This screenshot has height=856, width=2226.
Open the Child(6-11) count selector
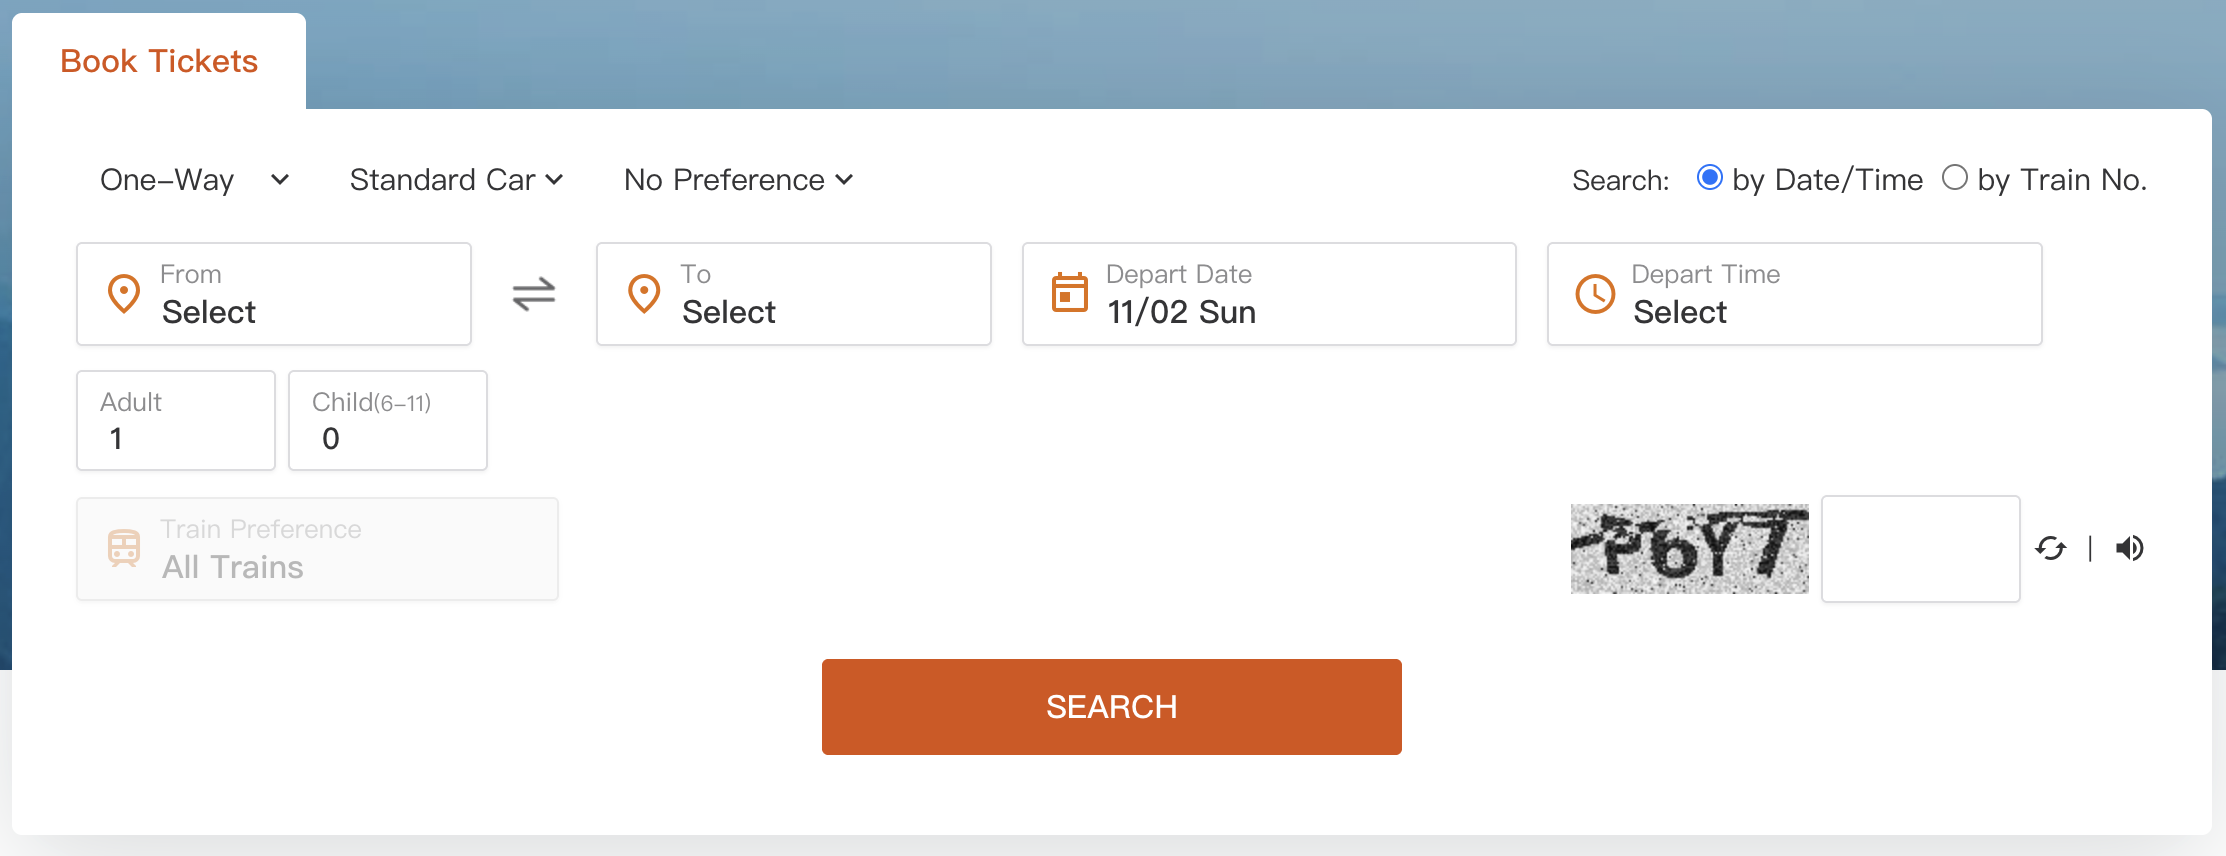point(388,421)
